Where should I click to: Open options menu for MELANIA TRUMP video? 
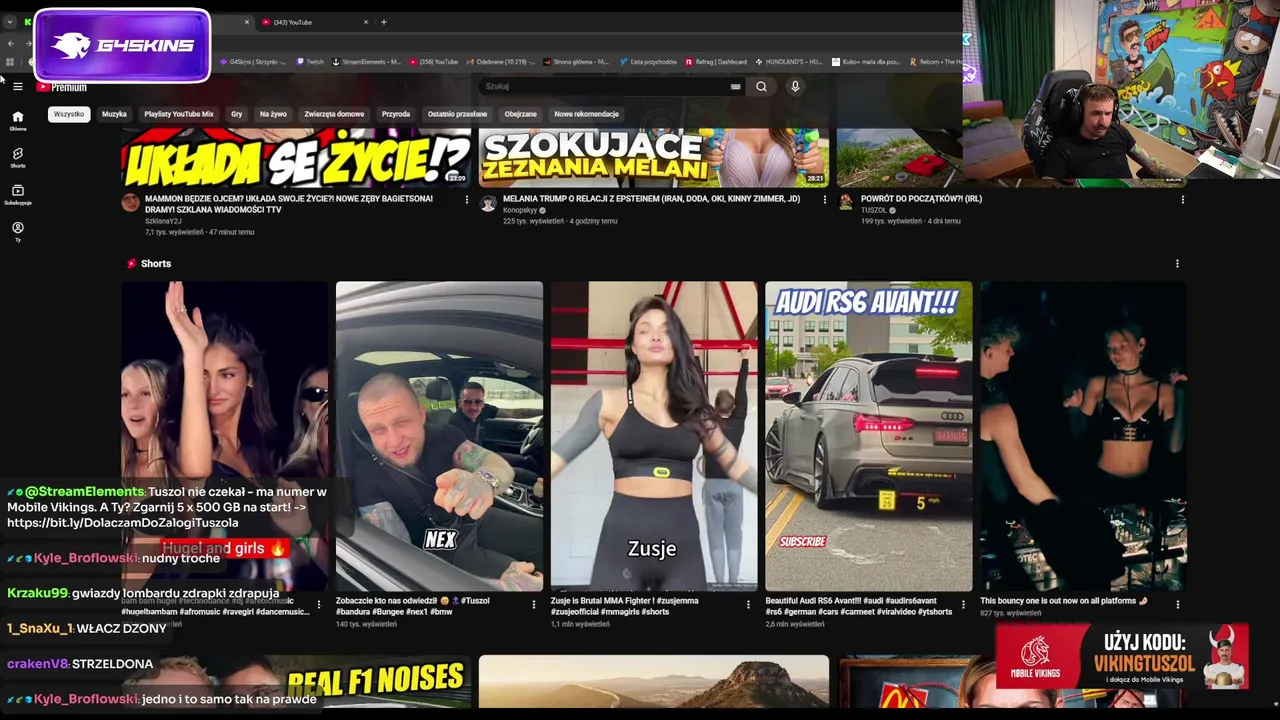pos(825,200)
